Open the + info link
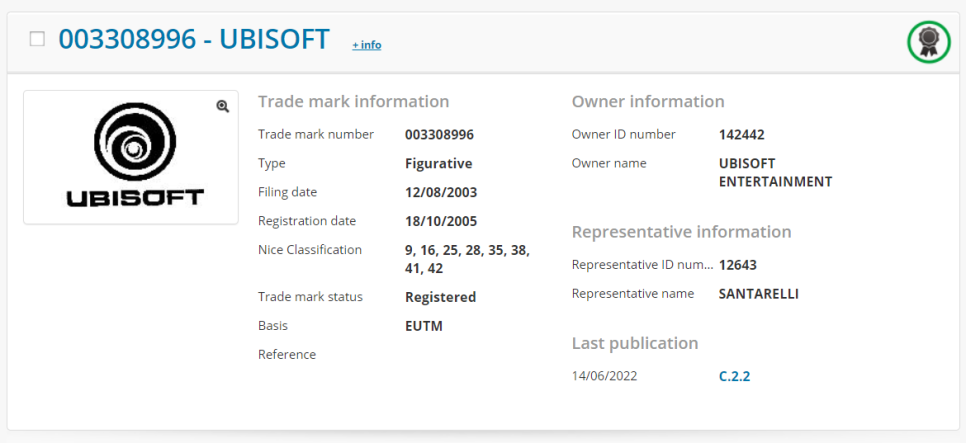966x443 pixels. pos(367,45)
